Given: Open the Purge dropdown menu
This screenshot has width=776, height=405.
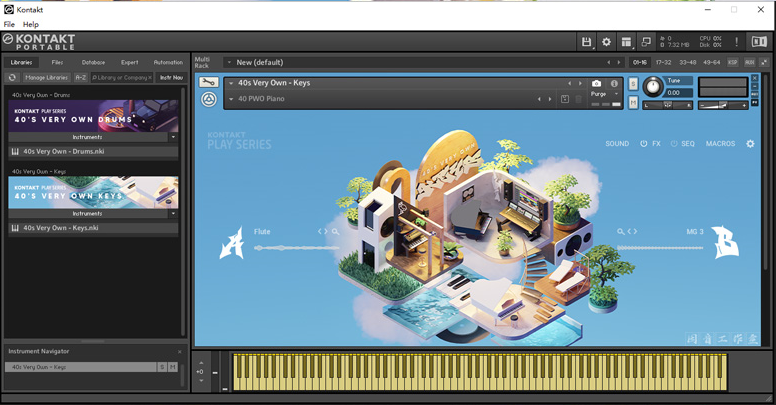Looking at the screenshot, I should coord(616,94).
